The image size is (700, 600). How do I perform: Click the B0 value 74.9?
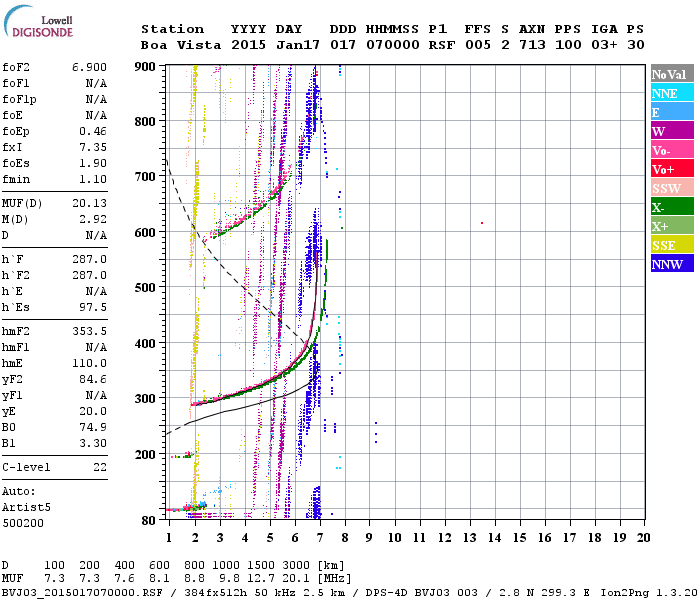[93, 428]
